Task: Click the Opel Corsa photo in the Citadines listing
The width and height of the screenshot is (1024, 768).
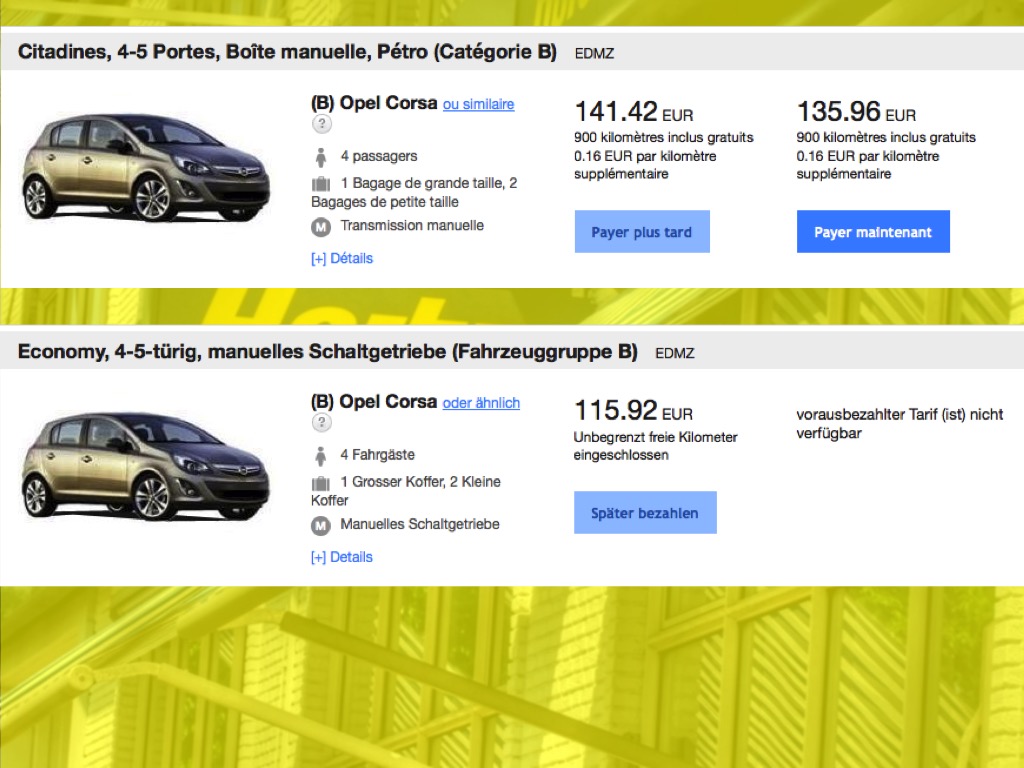Action: [146, 168]
